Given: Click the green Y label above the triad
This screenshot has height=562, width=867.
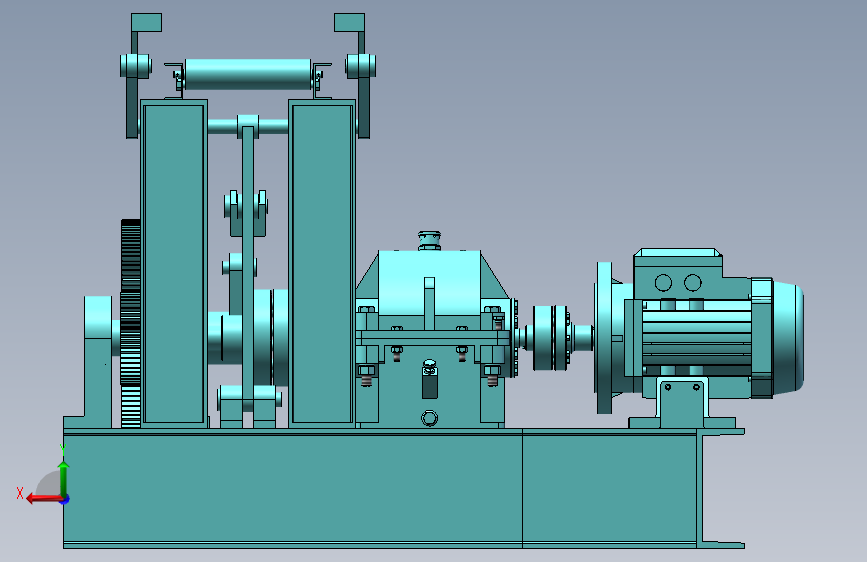Looking at the screenshot, I should click(63, 449).
